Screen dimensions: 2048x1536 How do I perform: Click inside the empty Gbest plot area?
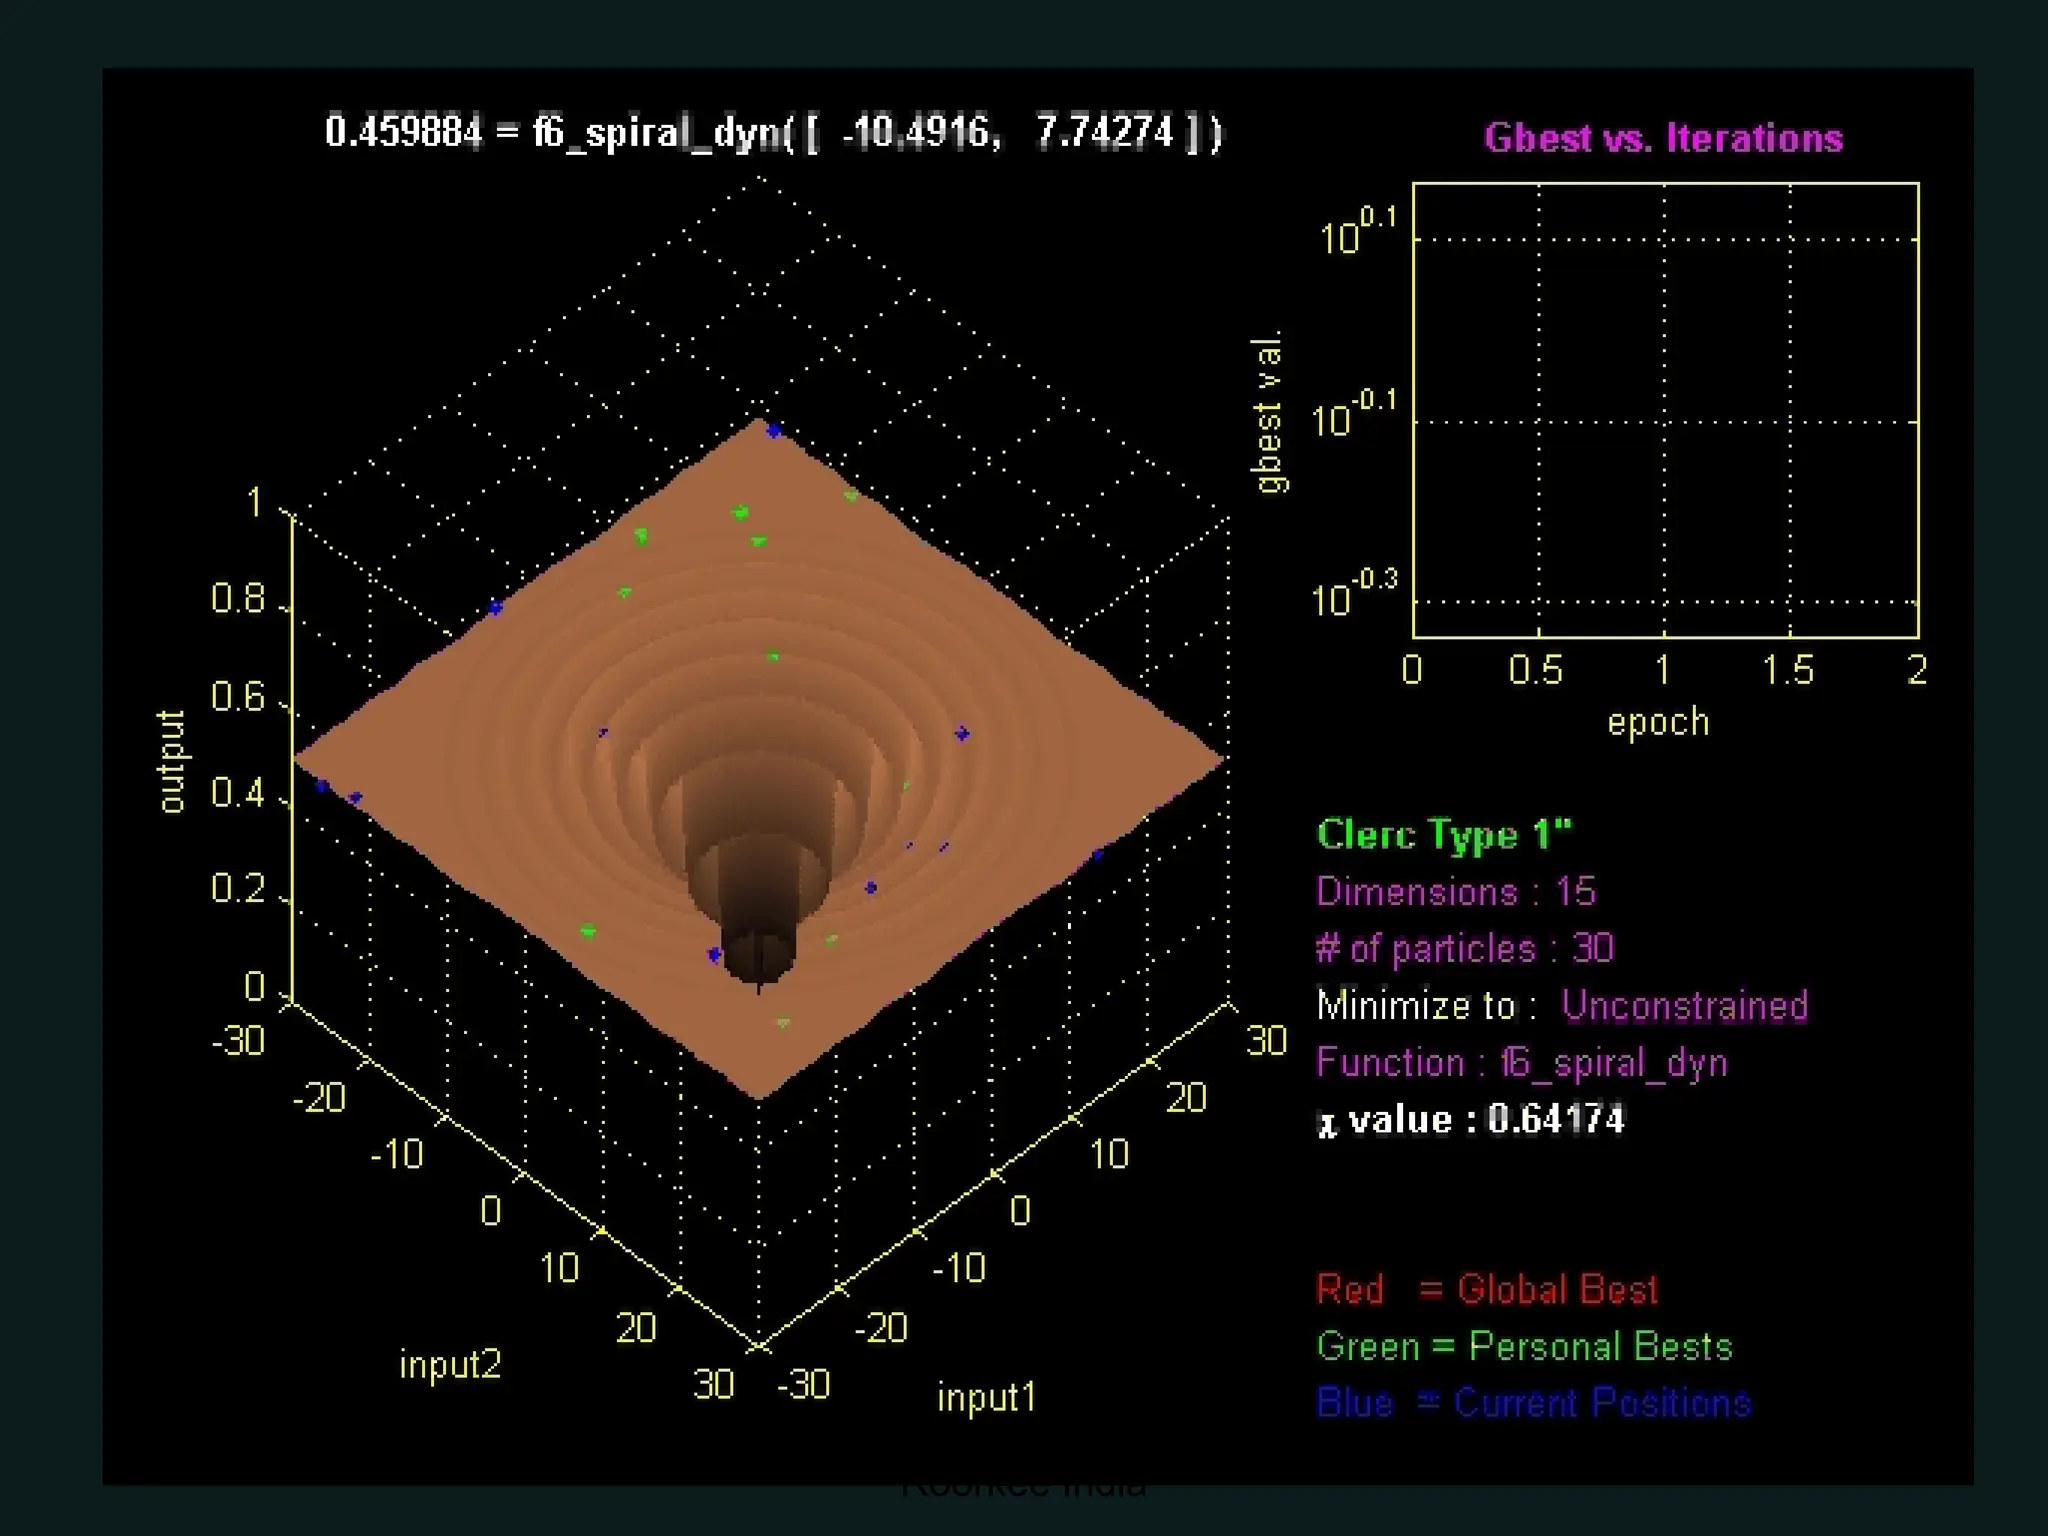(1665, 410)
